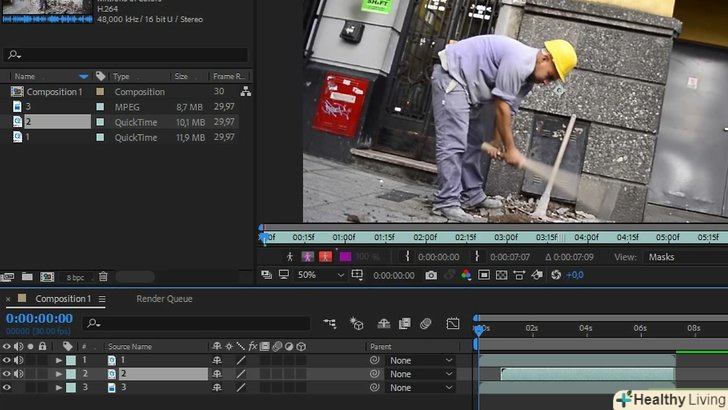The image size is (728, 410).
Task: Select the Composition 1 timeline tab
Action: 63,299
